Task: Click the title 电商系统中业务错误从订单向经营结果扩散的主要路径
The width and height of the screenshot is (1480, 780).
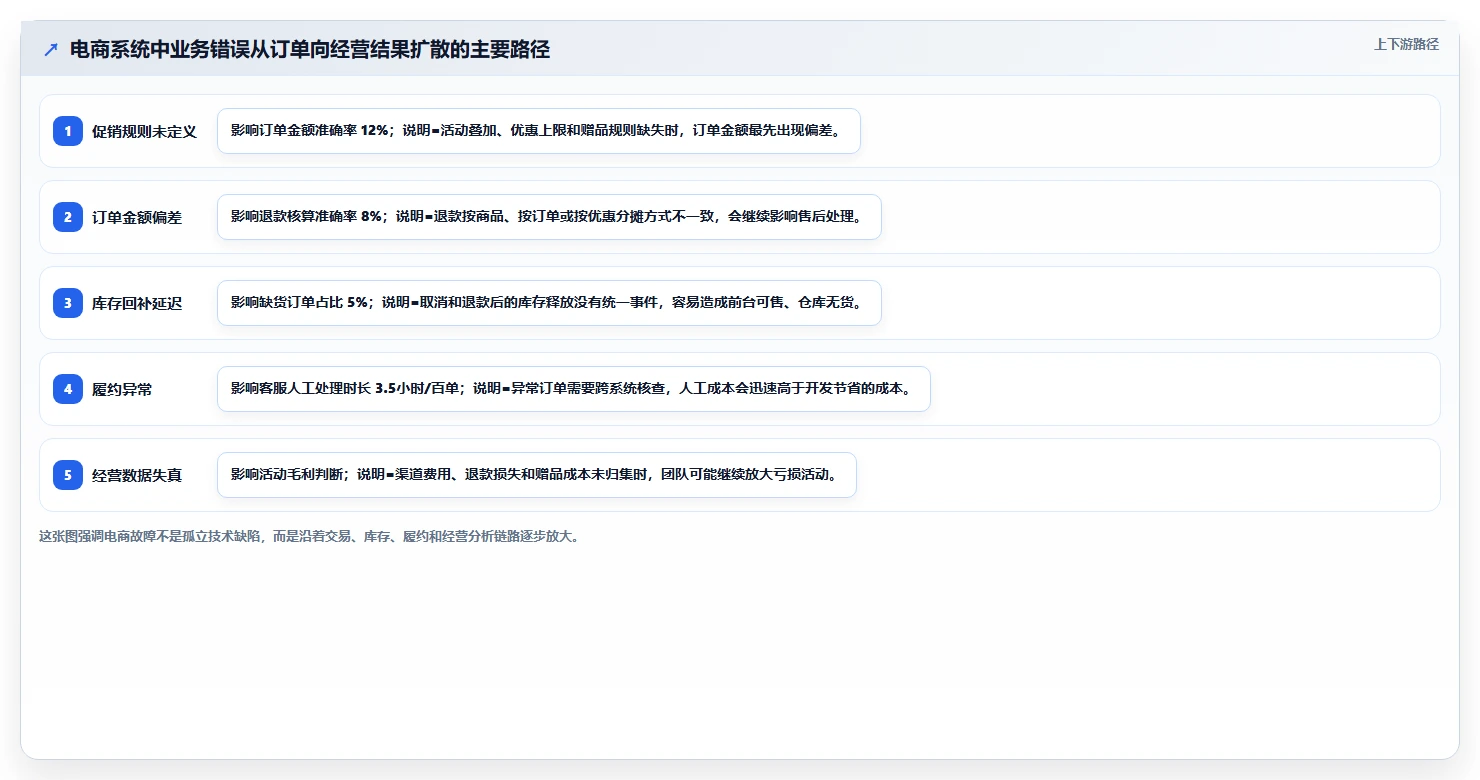Action: coord(310,50)
